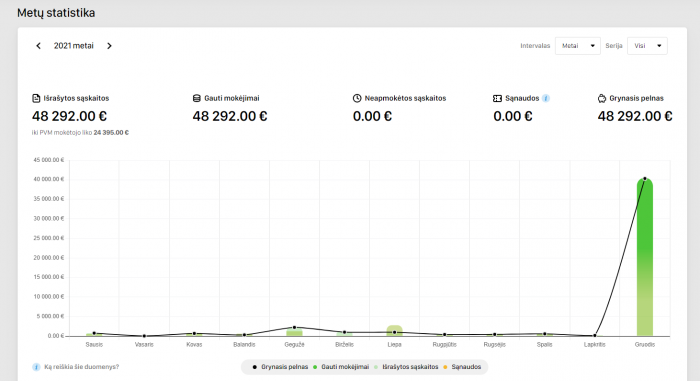
Task: Click the 'Vasaris' month axis label
Action: coord(144,344)
